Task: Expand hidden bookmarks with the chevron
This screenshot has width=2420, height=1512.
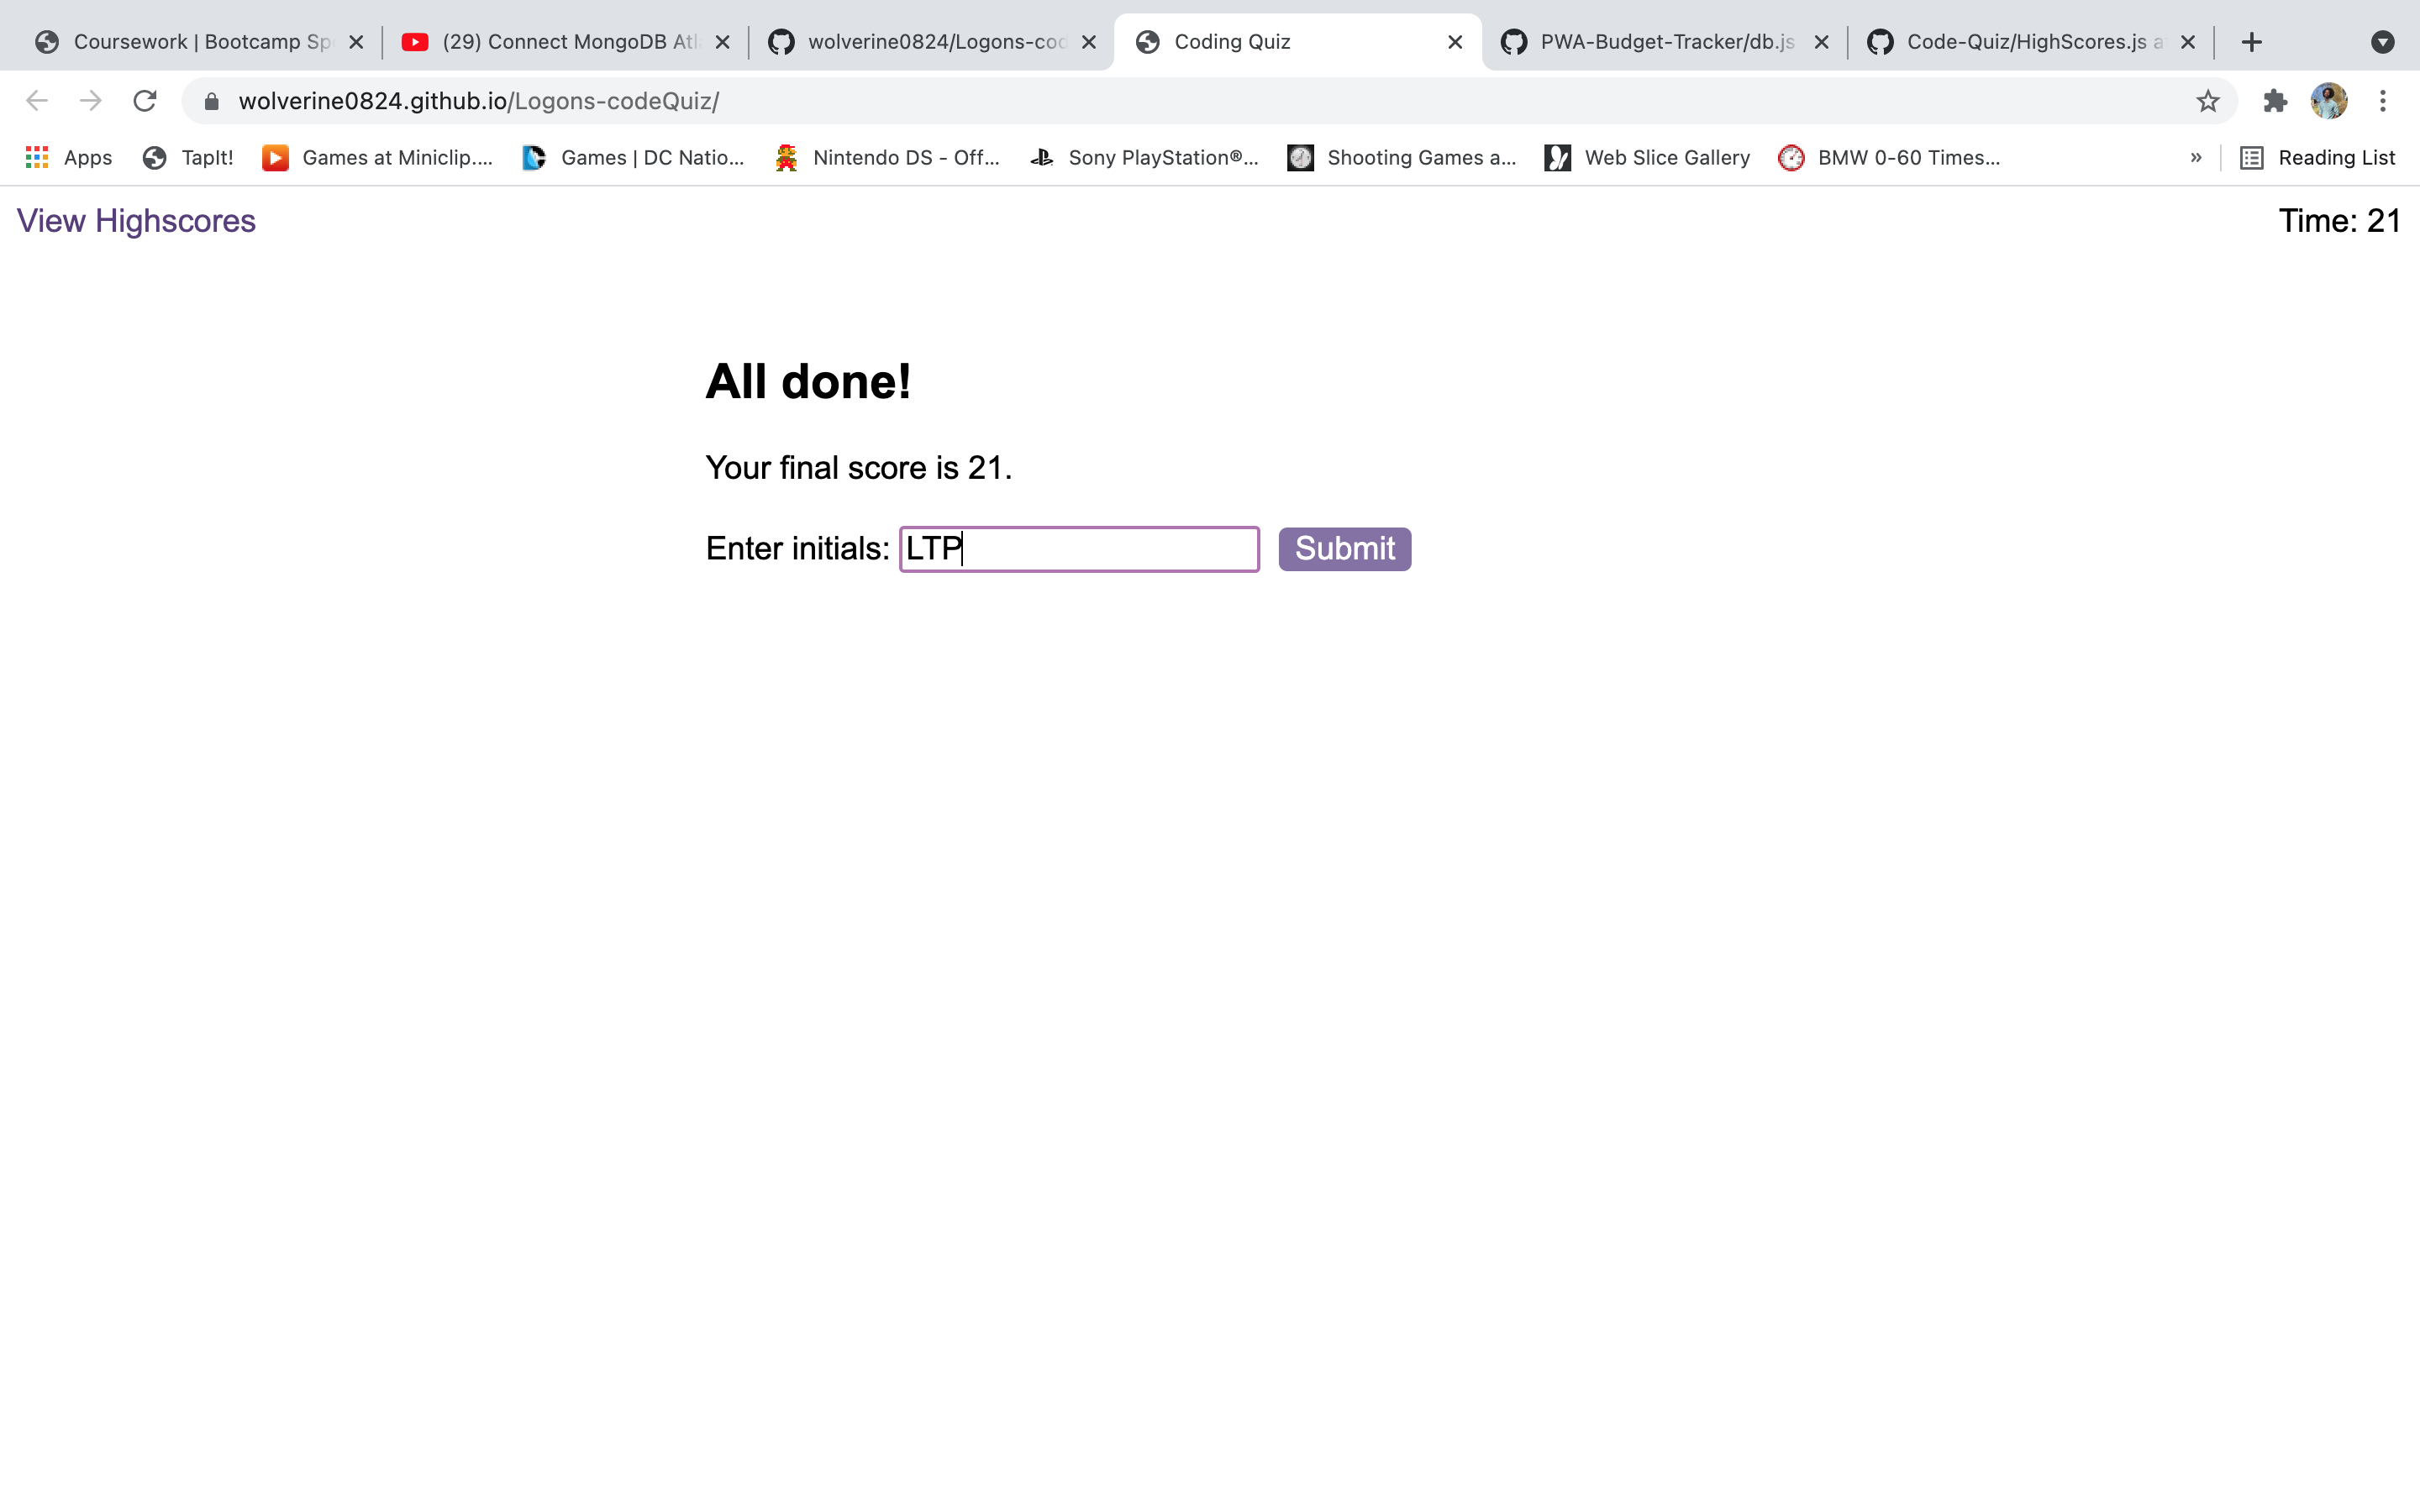Action: tap(2195, 157)
